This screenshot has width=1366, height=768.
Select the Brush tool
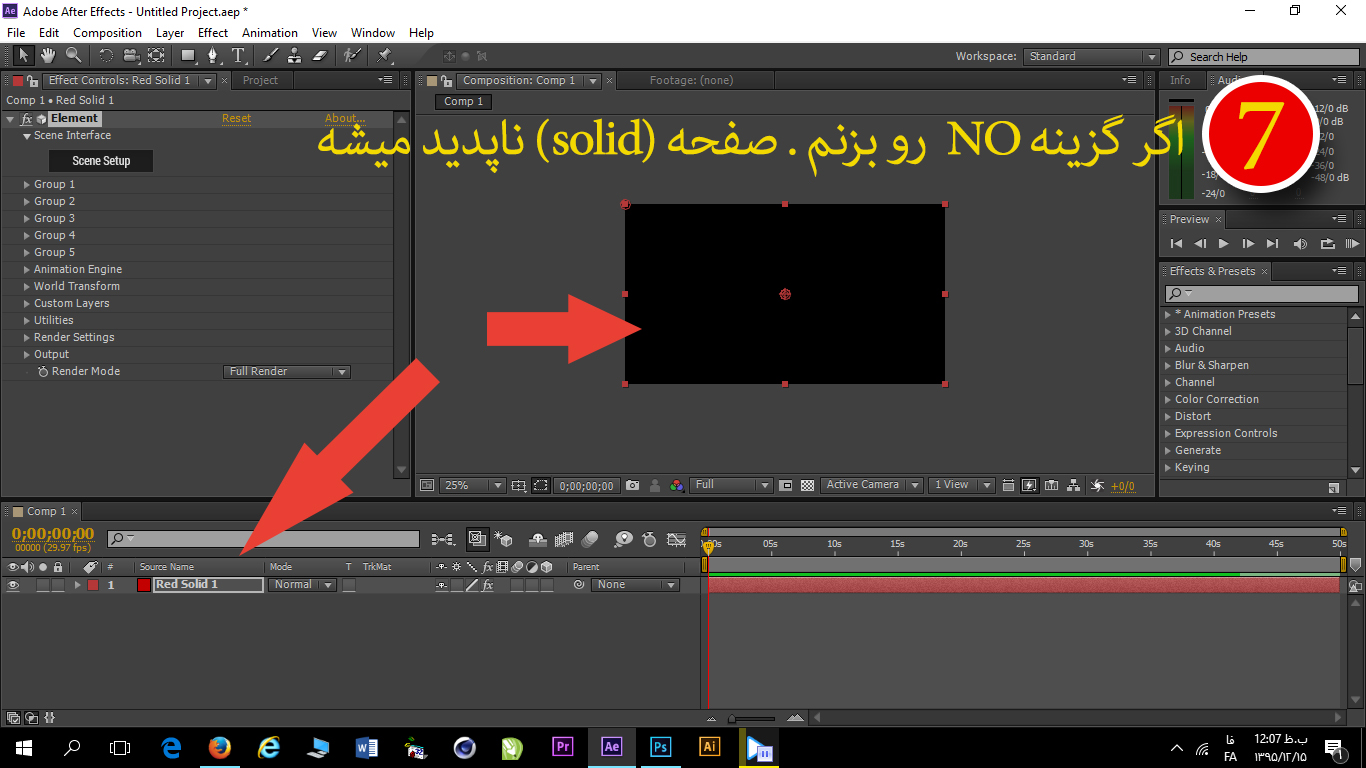pos(270,56)
